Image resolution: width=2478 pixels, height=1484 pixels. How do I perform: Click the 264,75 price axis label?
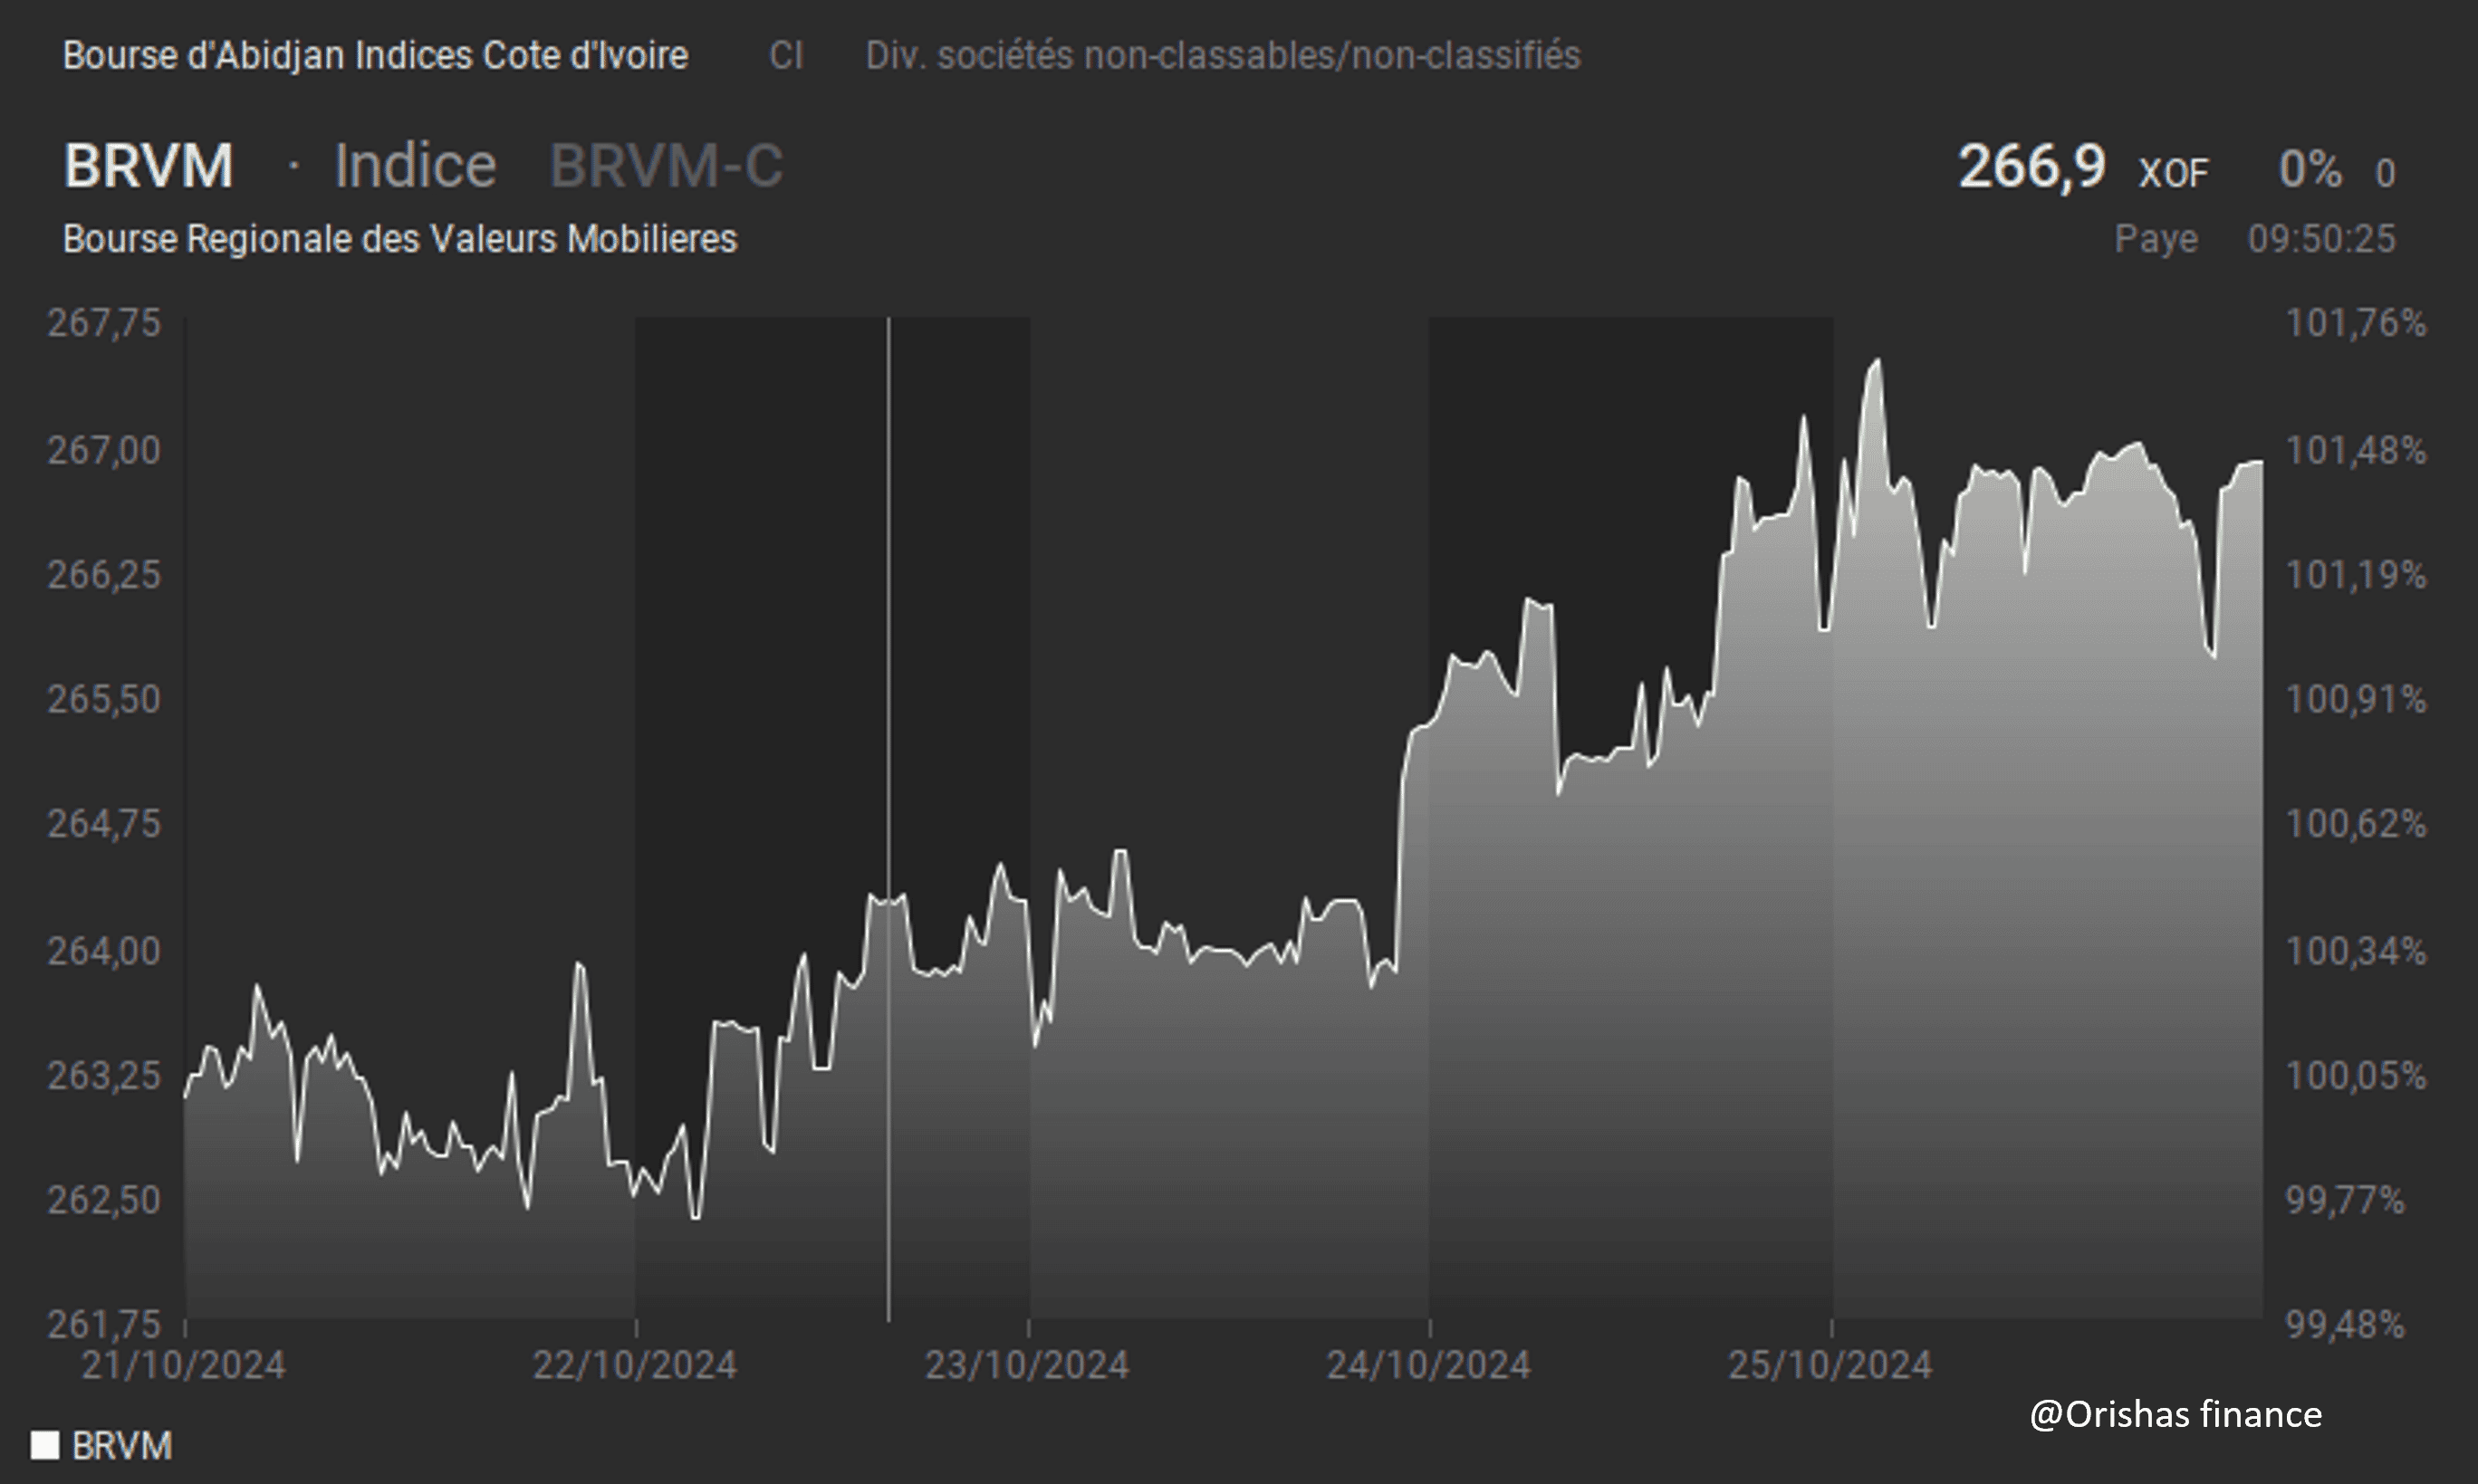tap(104, 824)
